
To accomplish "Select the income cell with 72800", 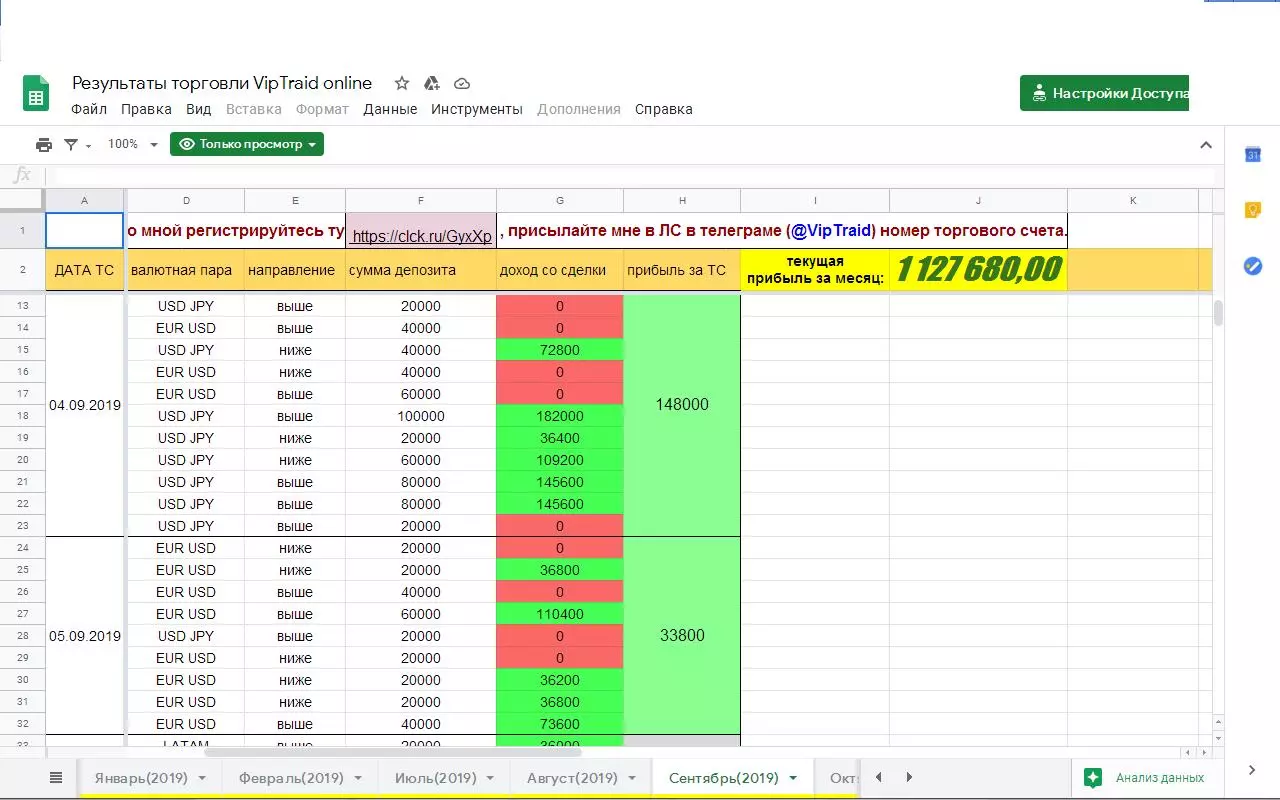I will pos(560,350).
